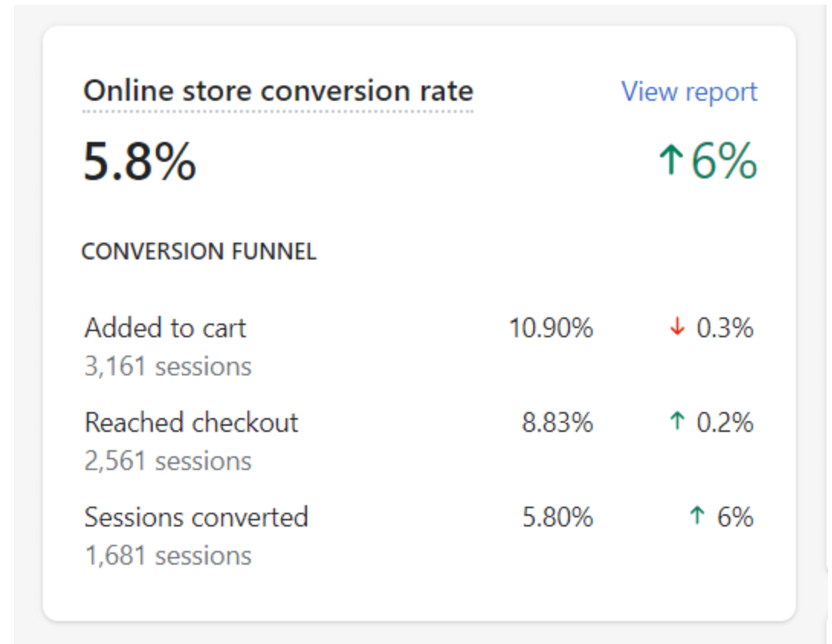Click the large 6% change value

723,160
